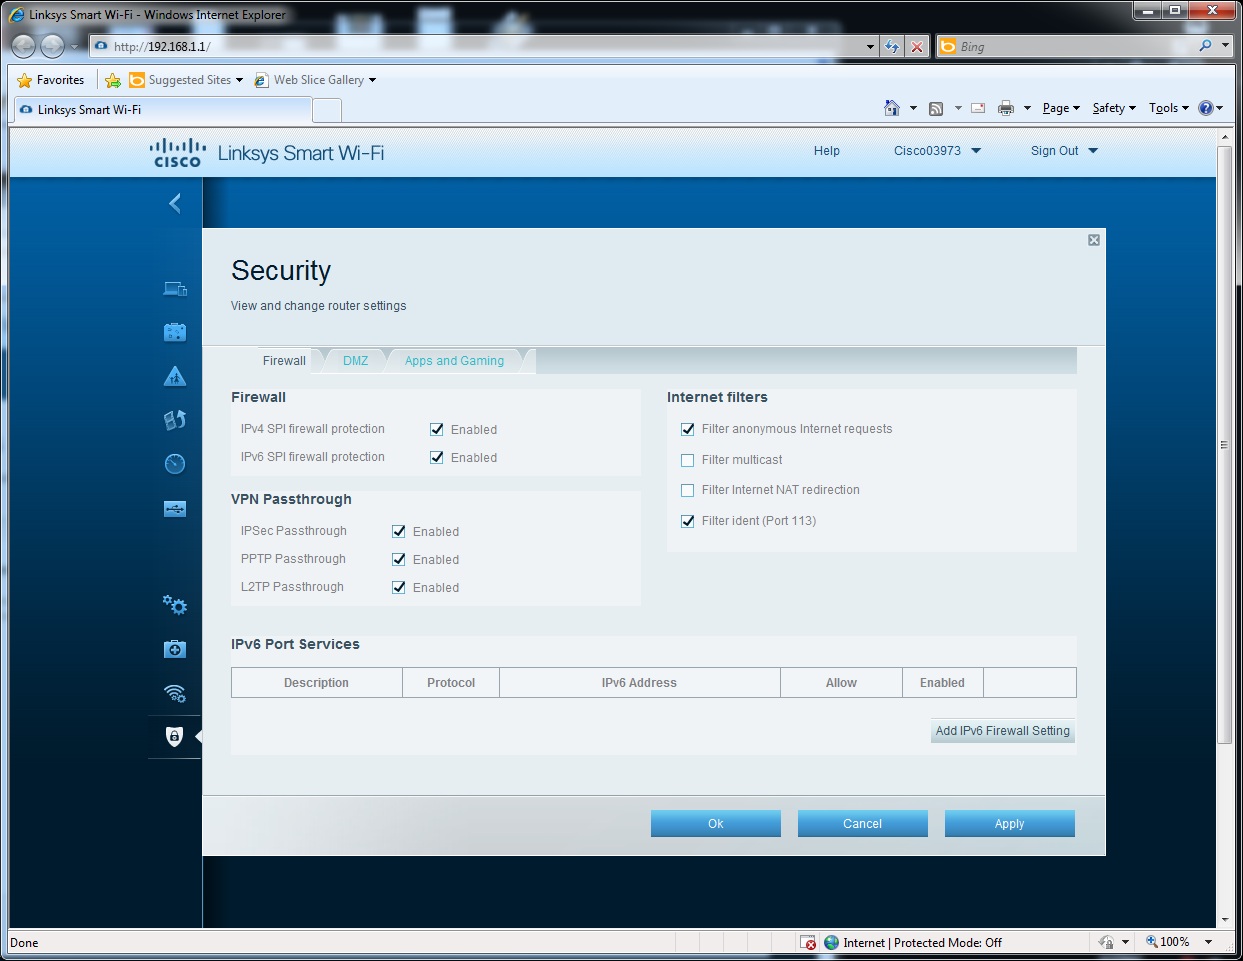Click the Read Mail envelope icon
The width and height of the screenshot is (1243, 961).
click(978, 108)
